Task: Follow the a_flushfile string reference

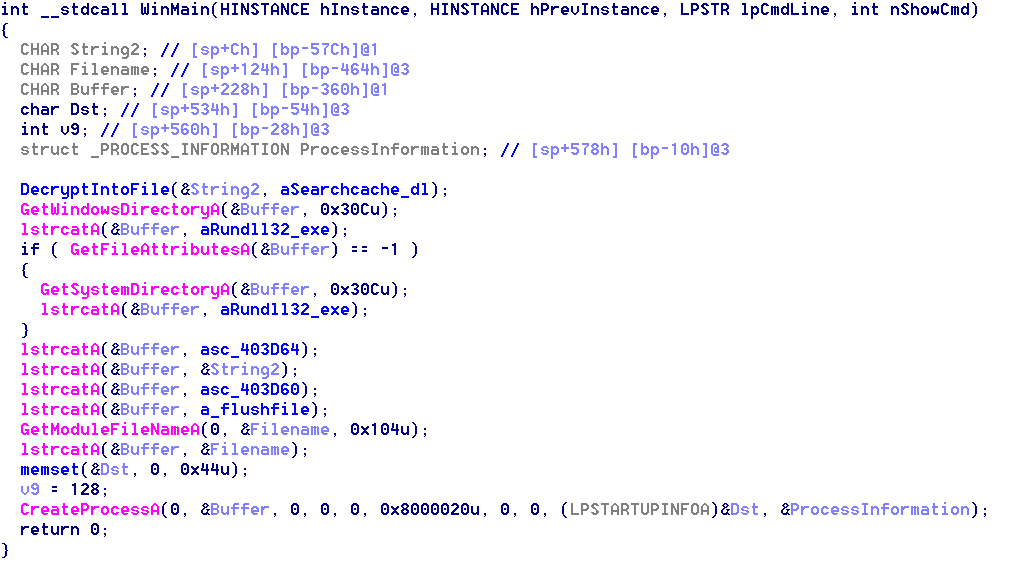Action: click(264, 410)
